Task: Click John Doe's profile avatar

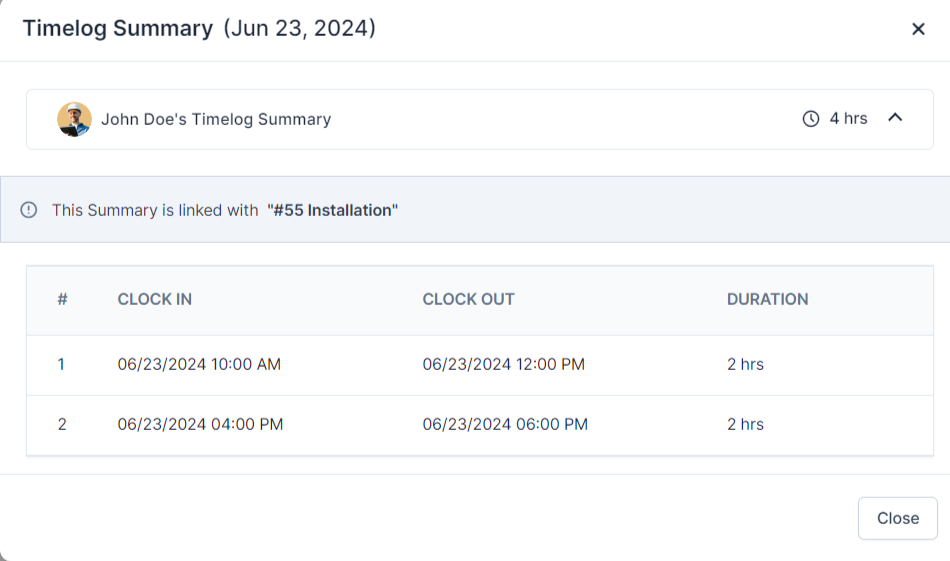Action: pyautogui.click(x=74, y=119)
